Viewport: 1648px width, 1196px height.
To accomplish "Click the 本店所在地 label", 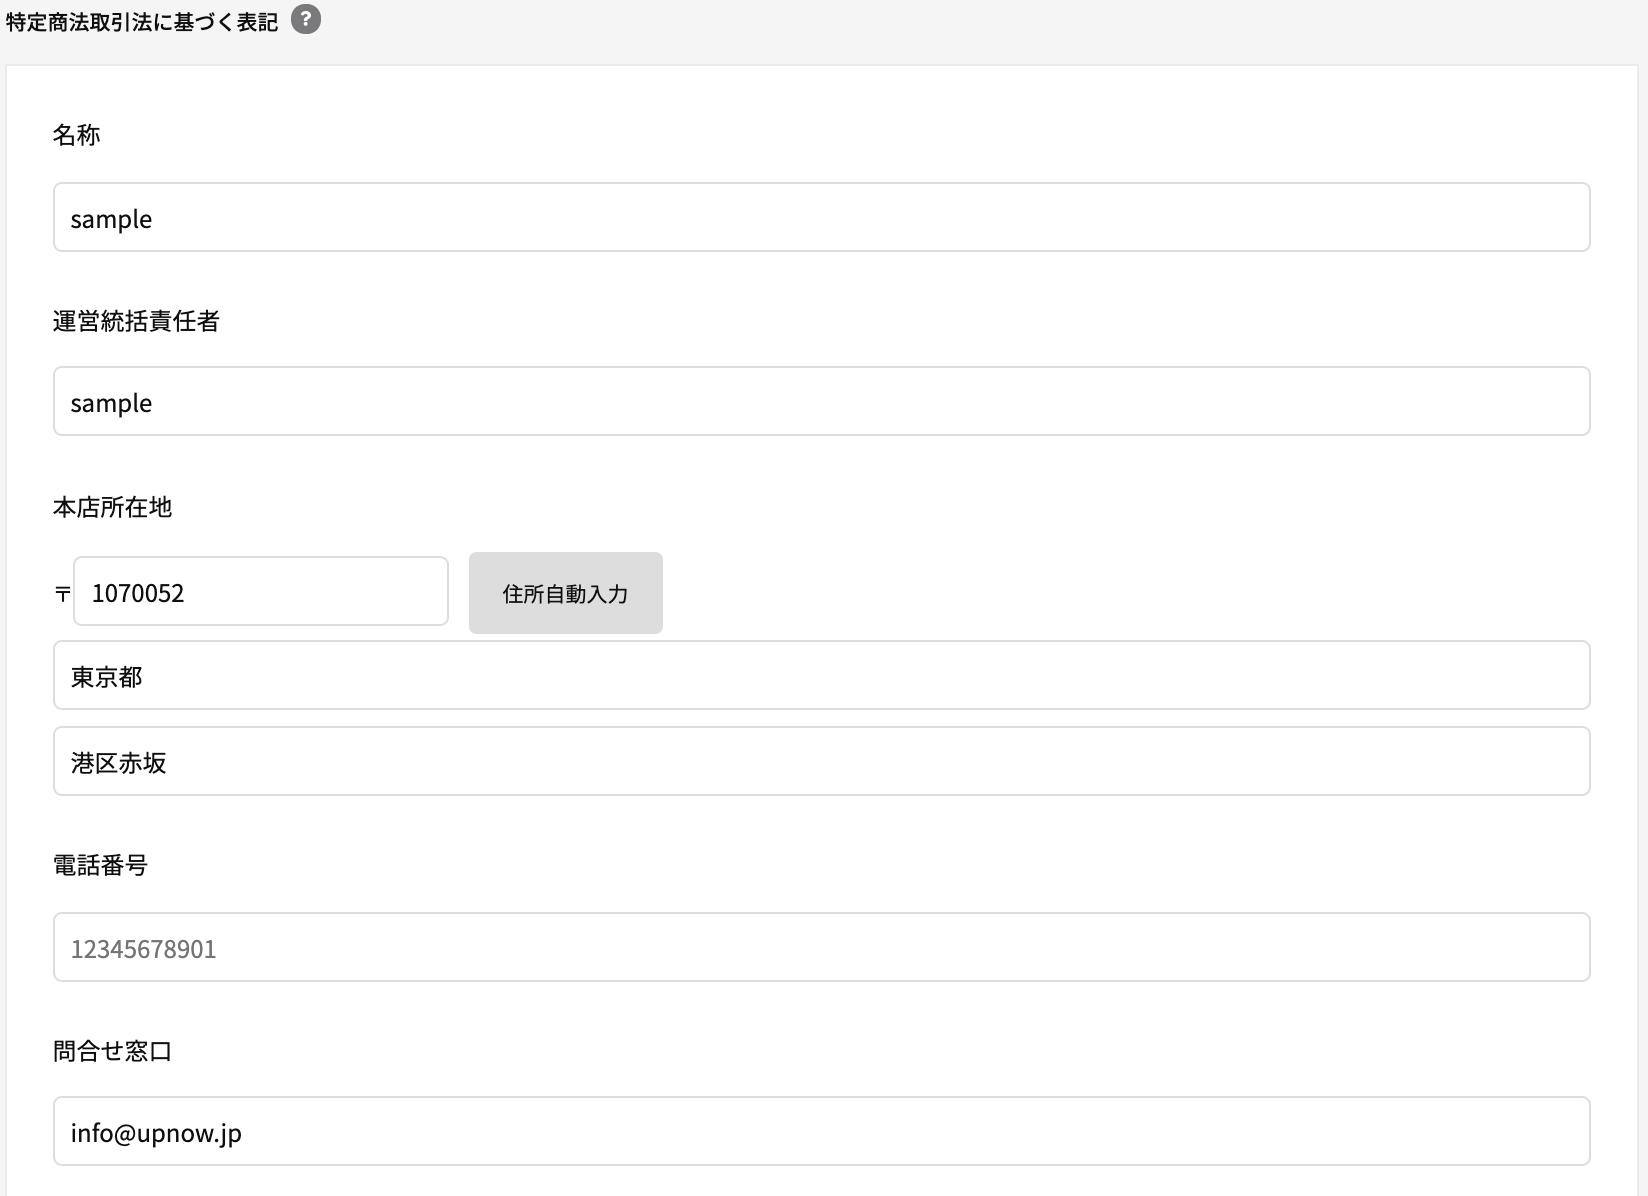I will click(x=112, y=507).
